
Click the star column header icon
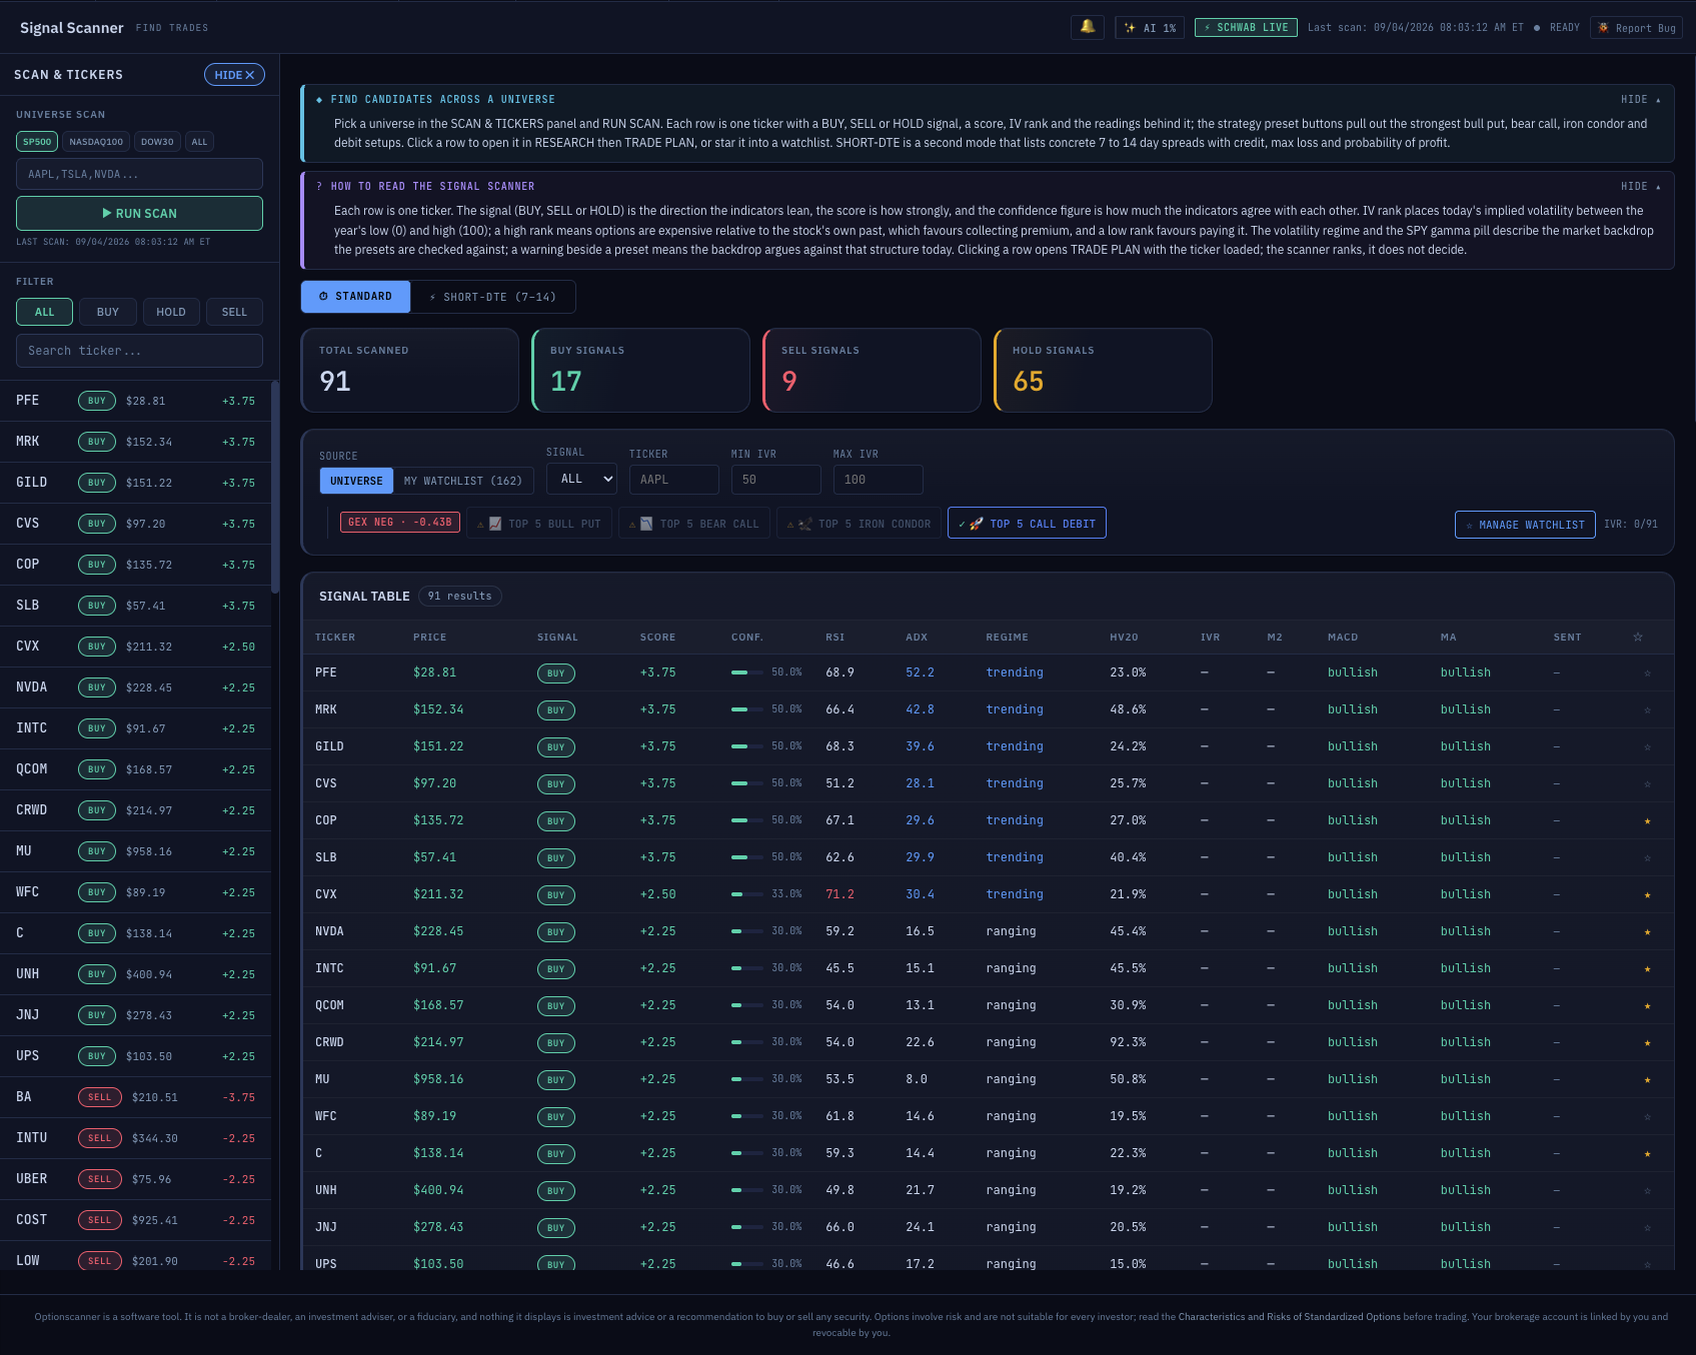coord(1638,637)
